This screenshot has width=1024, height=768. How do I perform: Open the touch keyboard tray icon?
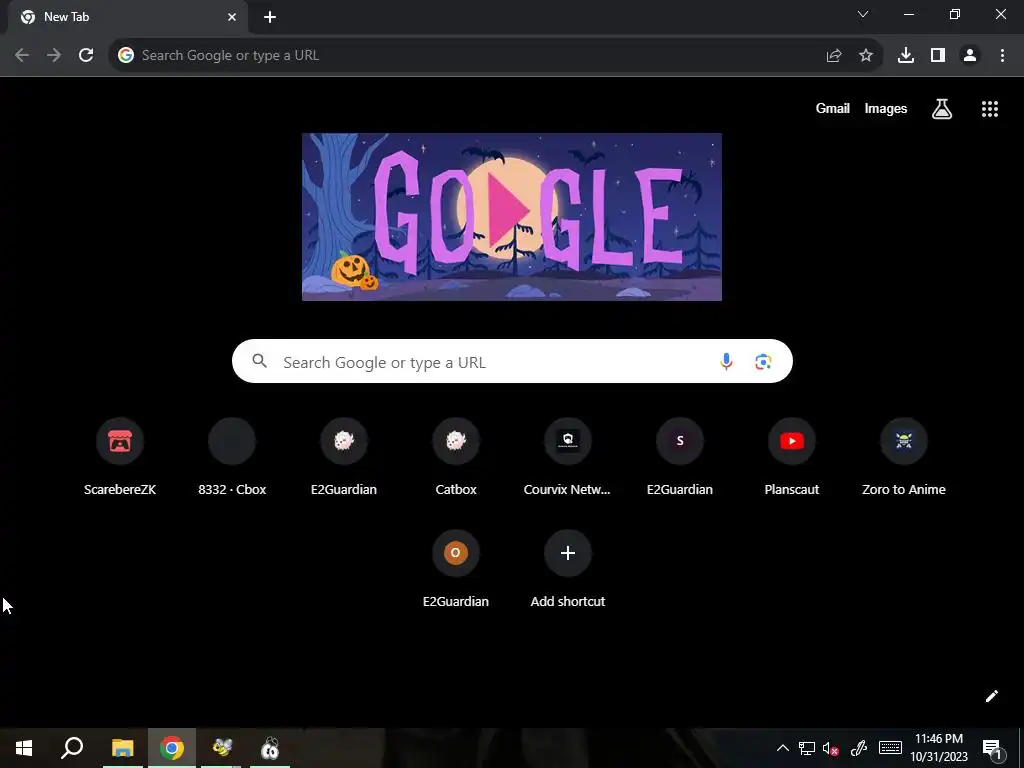click(890, 748)
